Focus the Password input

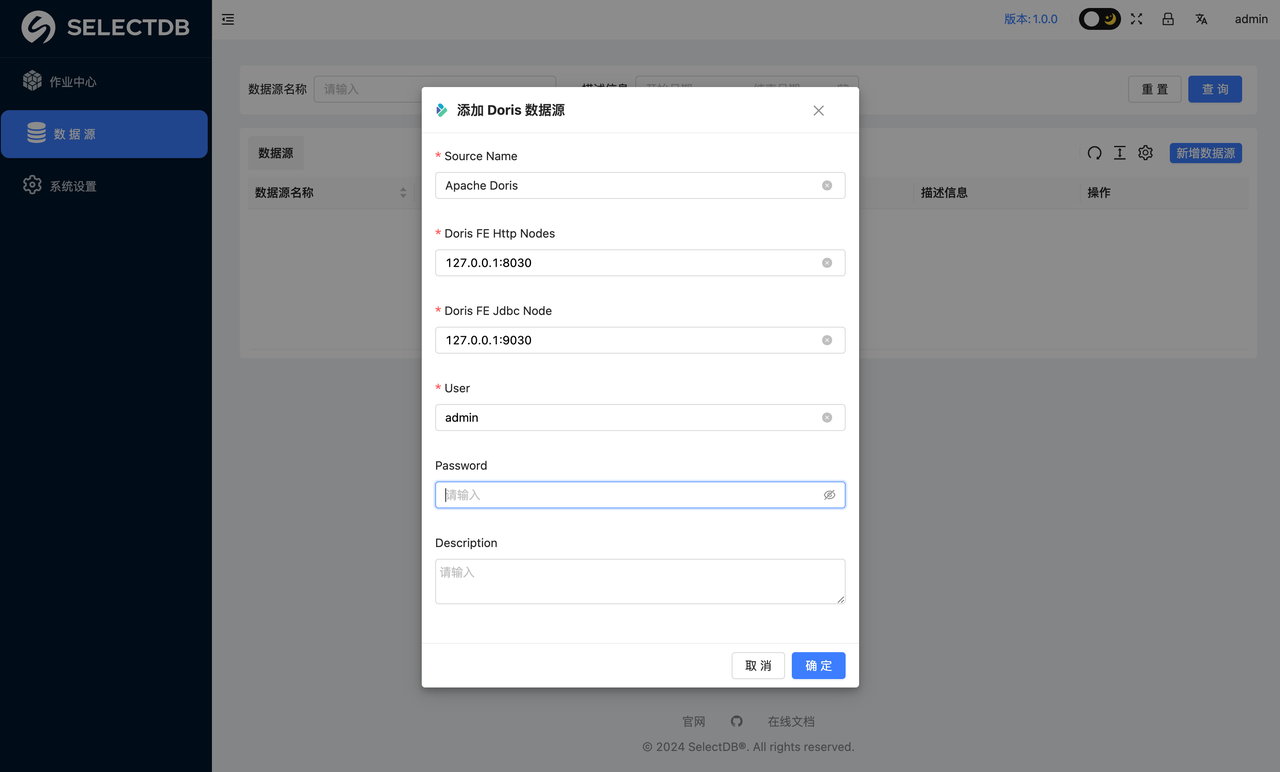pyautogui.click(x=640, y=495)
